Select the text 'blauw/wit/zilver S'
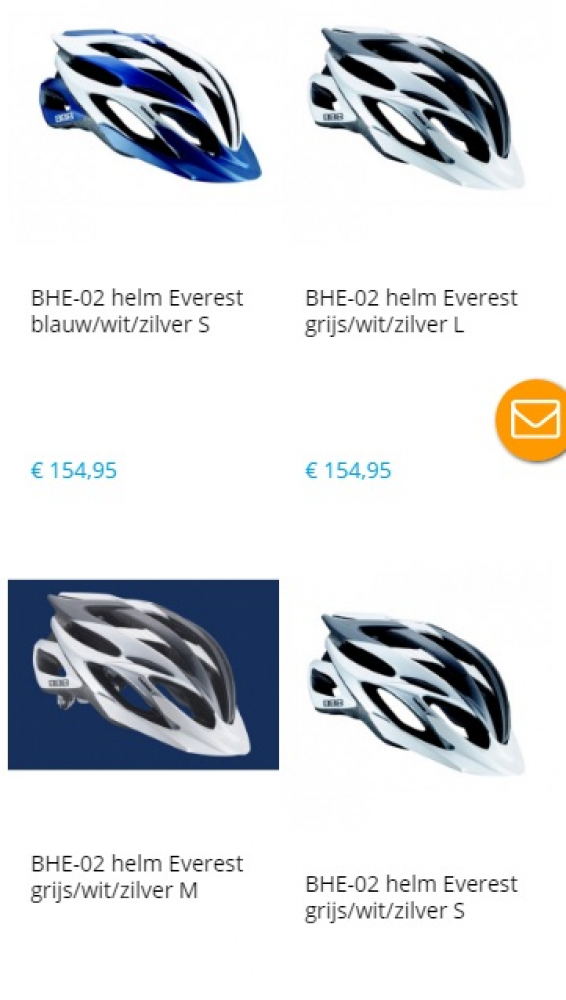 [x=120, y=325]
